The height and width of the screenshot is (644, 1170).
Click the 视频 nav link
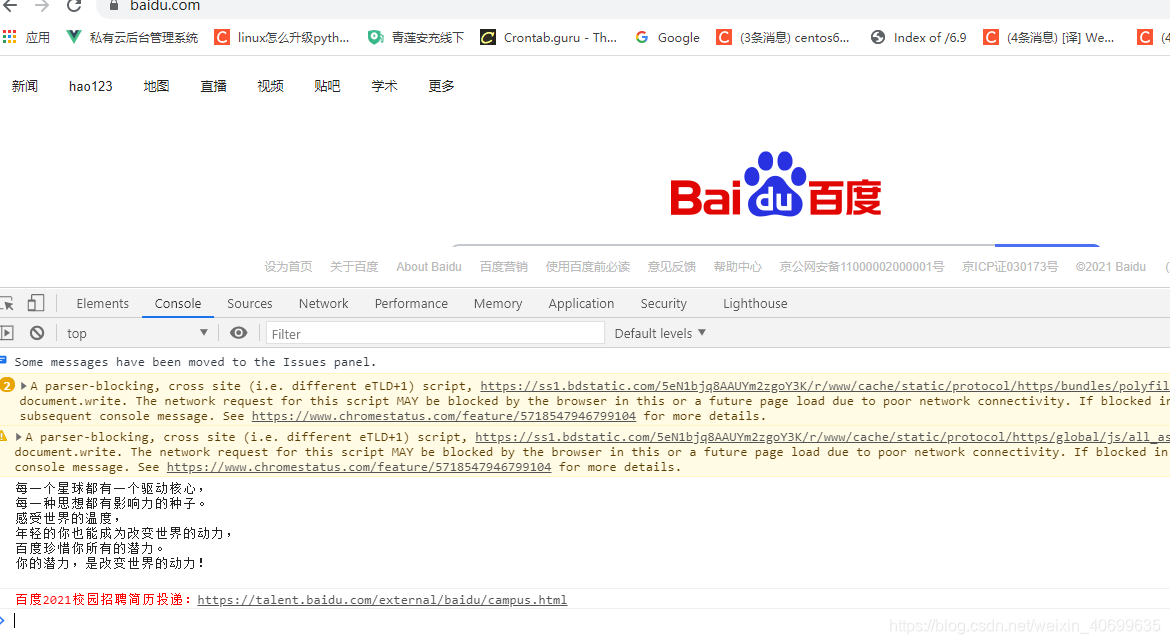click(x=270, y=87)
